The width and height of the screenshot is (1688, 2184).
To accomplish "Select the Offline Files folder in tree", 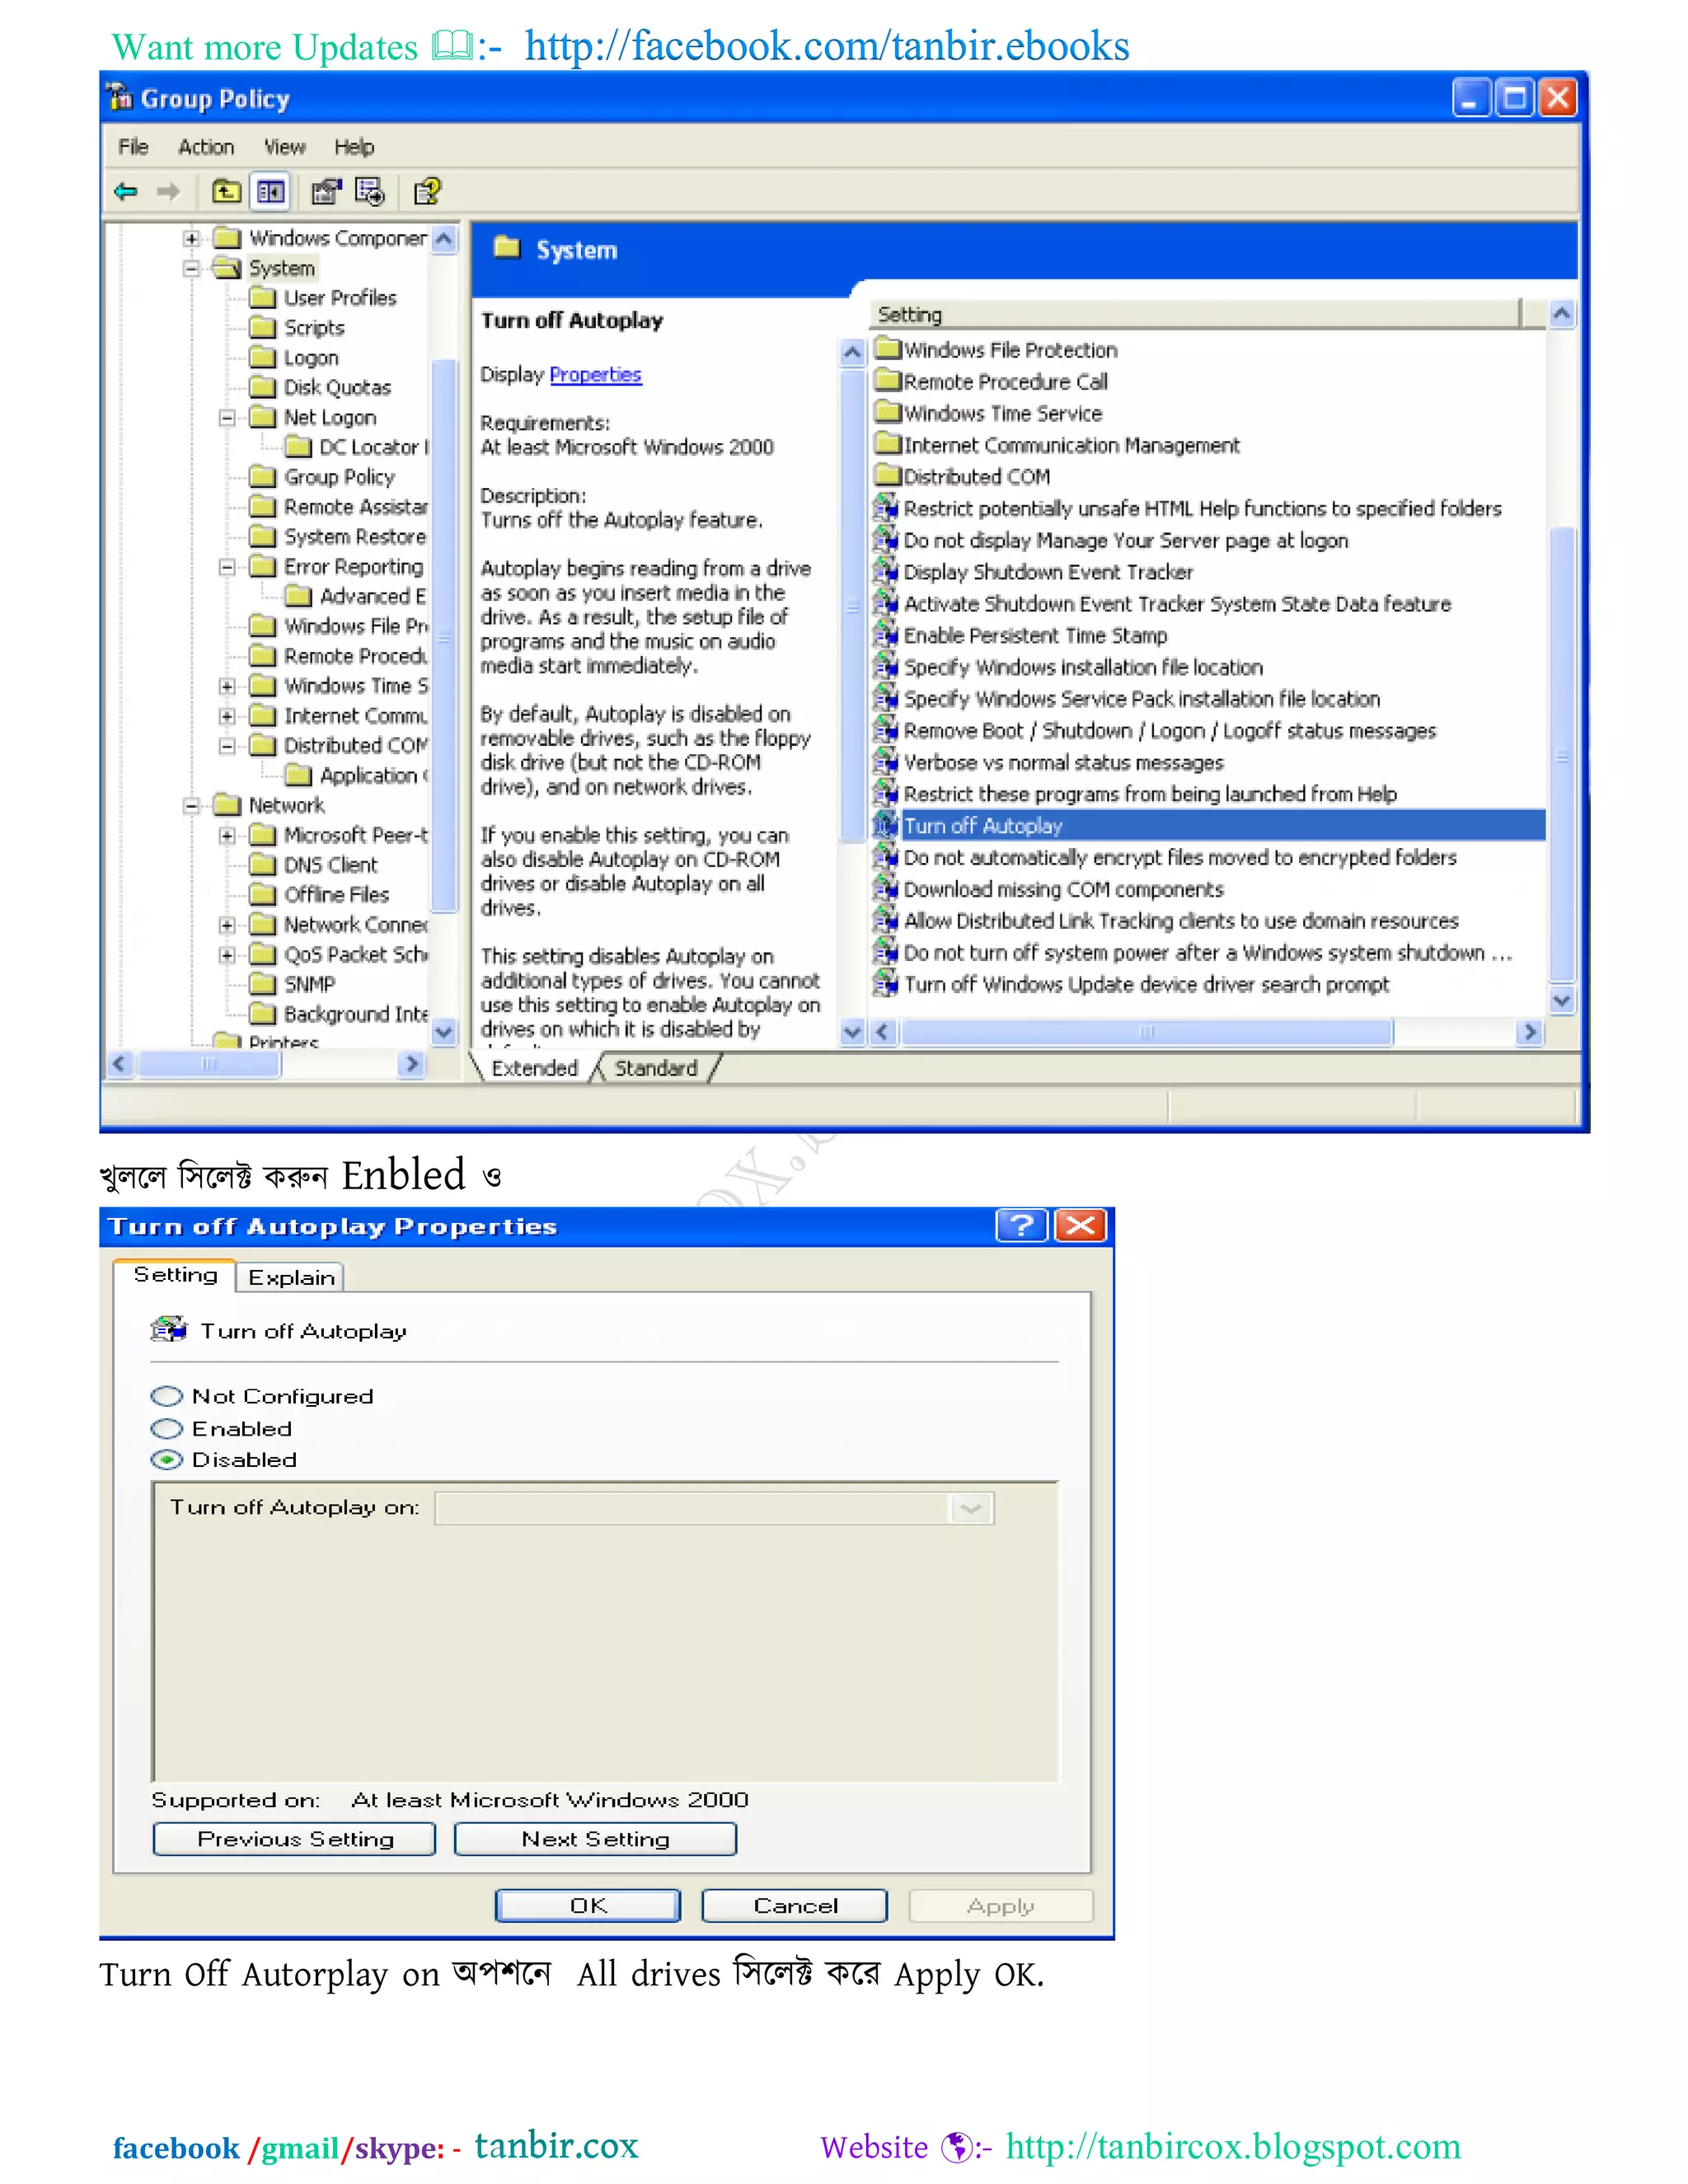I will (x=336, y=895).
